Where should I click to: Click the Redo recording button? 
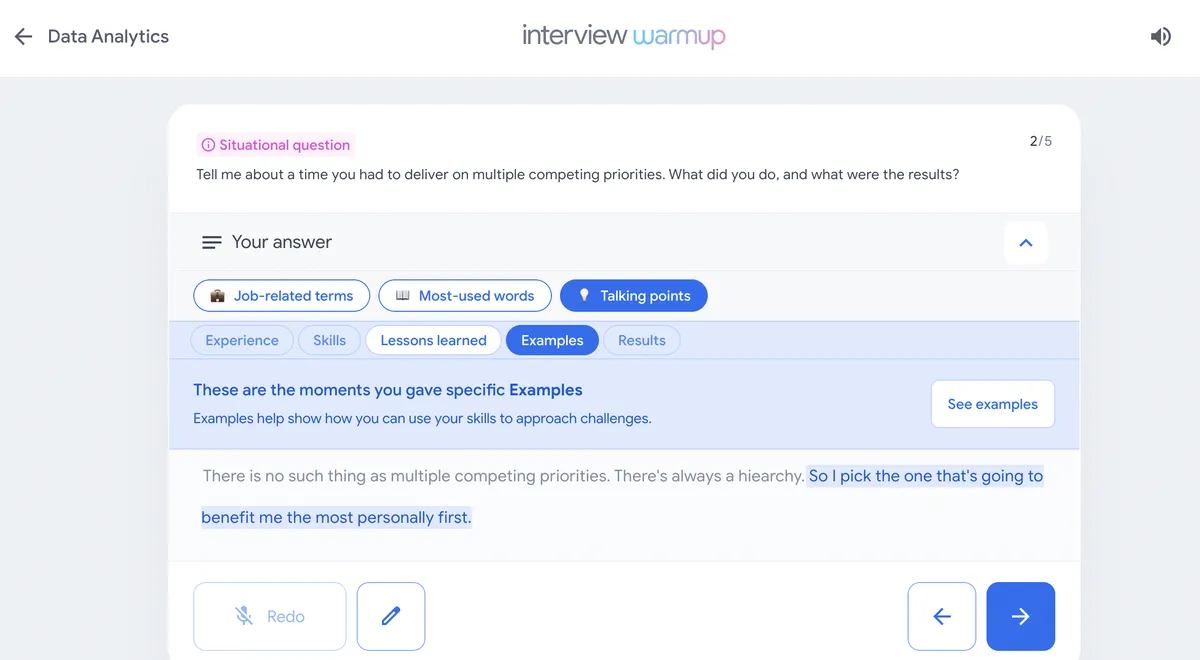[x=270, y=616]
